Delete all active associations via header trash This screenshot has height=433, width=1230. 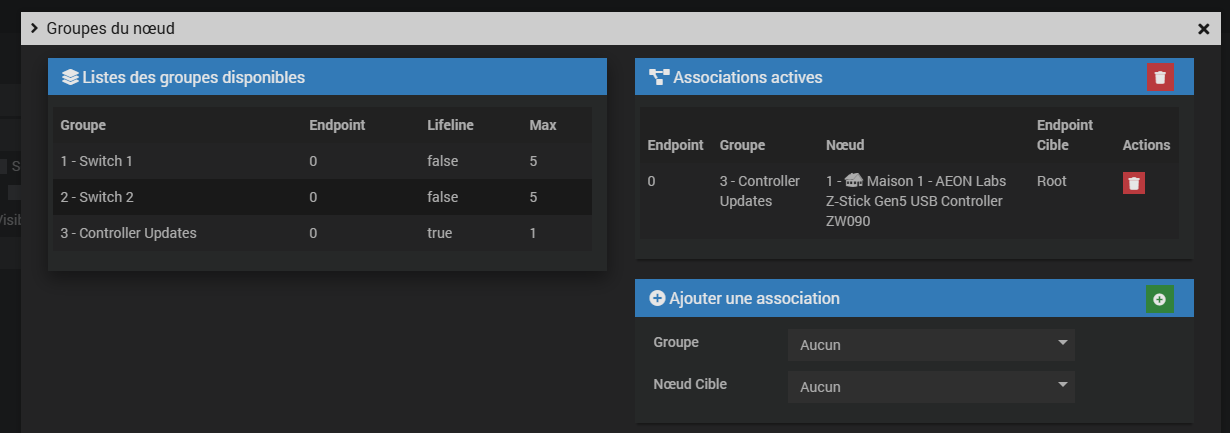tap(1160, 77)
